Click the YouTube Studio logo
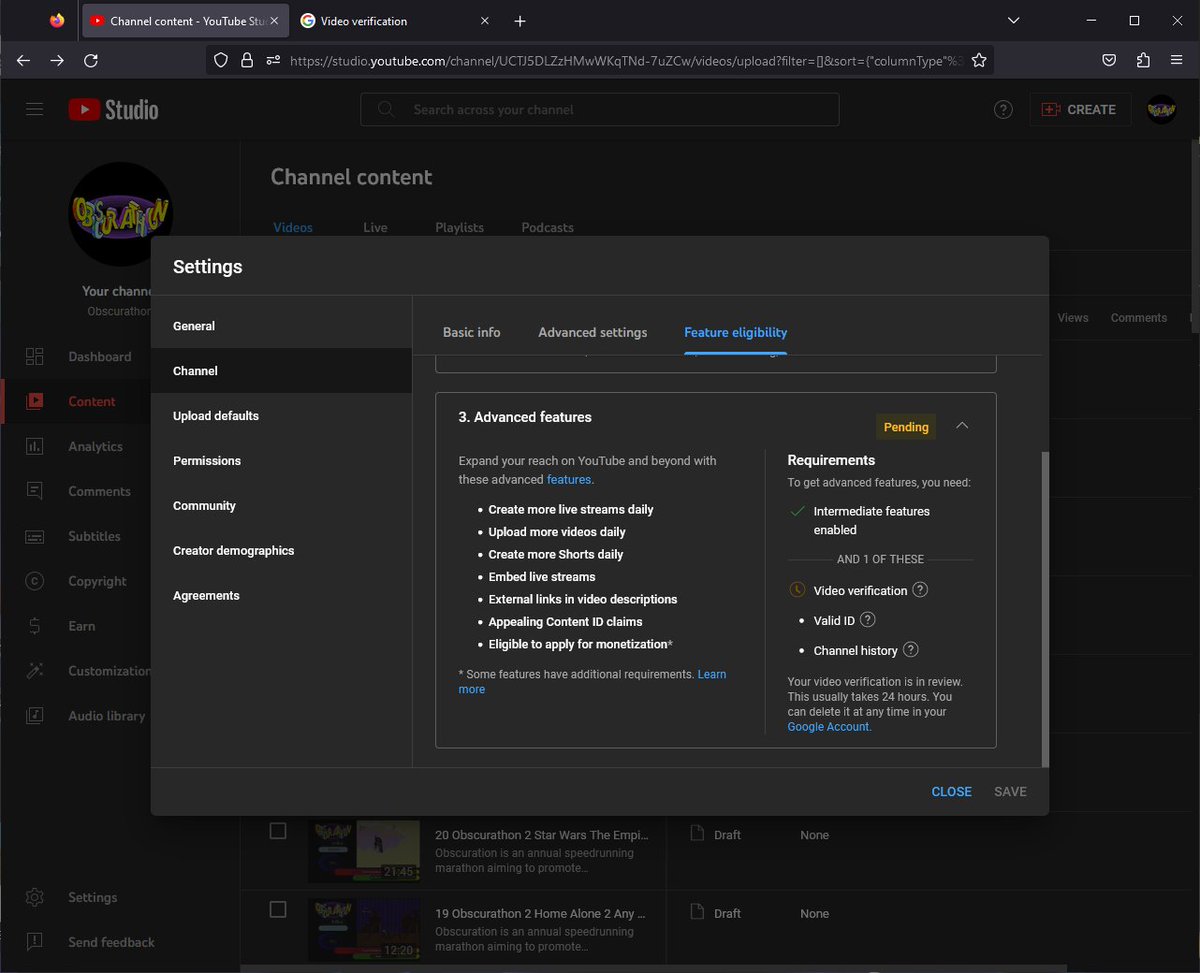Viewport: 1200px width, 973px height. [x=113, y=109]
